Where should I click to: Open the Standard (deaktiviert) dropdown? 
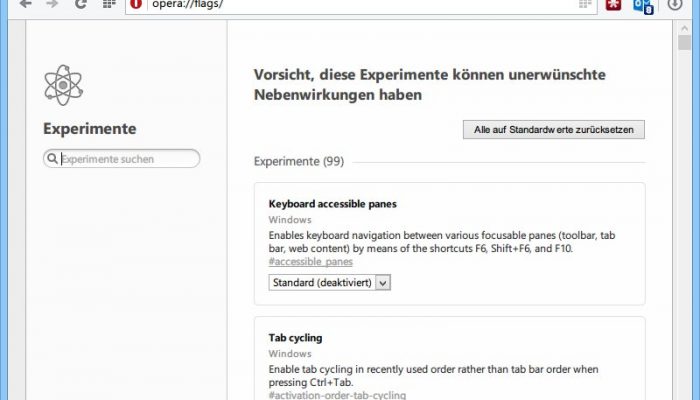[x=329, y=283]
